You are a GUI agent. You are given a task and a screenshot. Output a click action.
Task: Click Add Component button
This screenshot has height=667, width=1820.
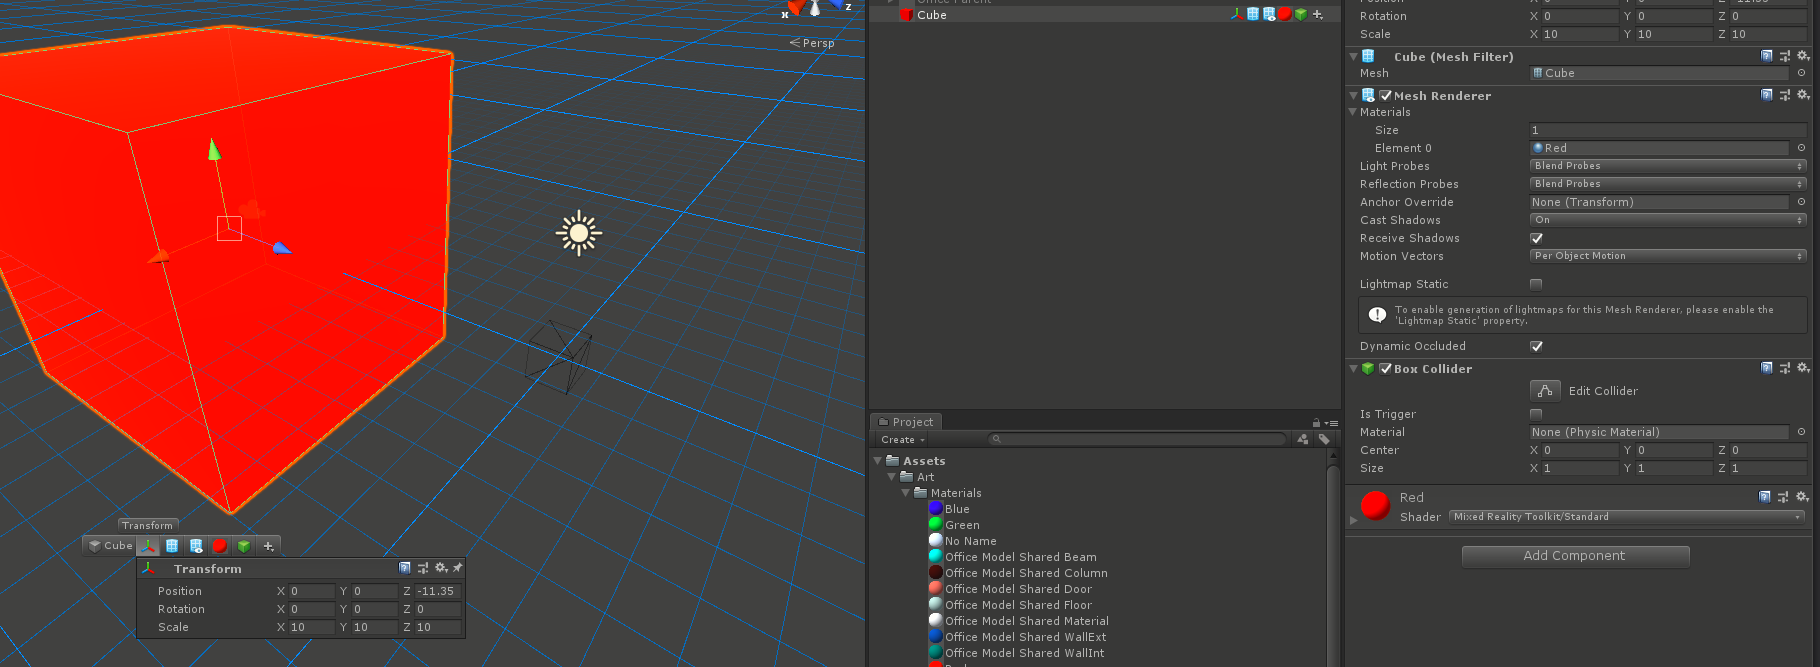pos(1575,556)
